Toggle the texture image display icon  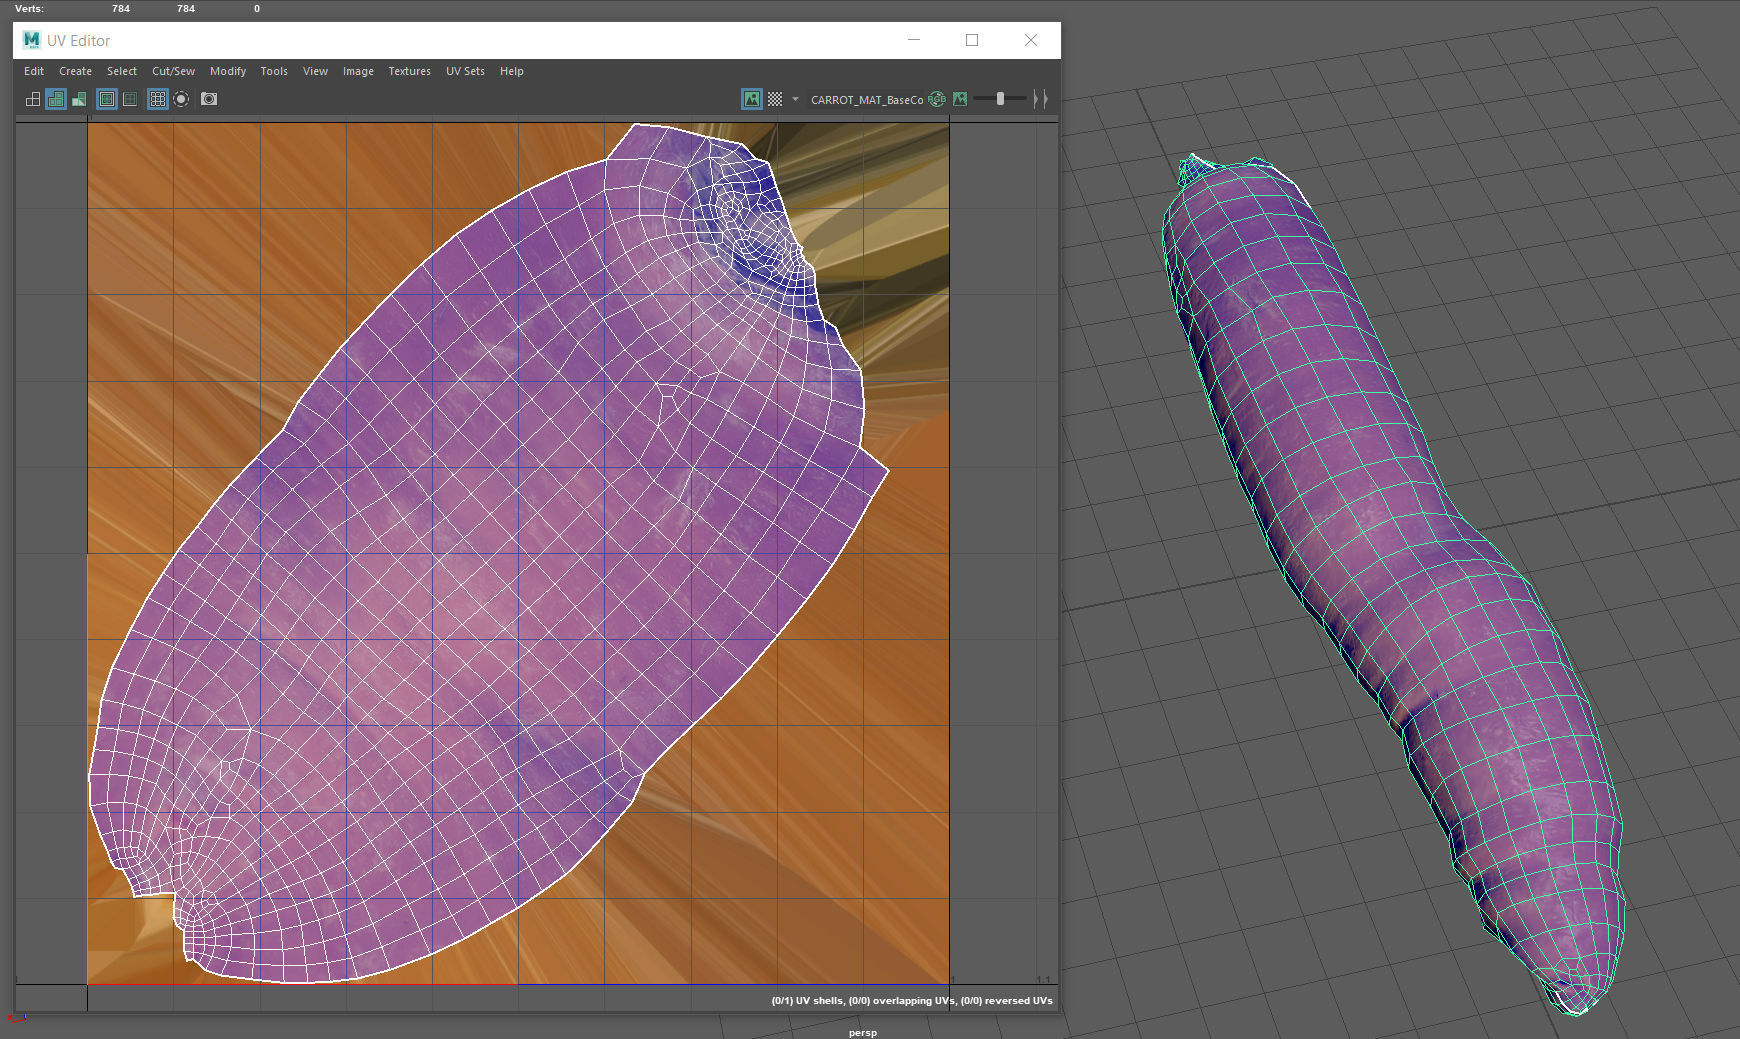752,99
